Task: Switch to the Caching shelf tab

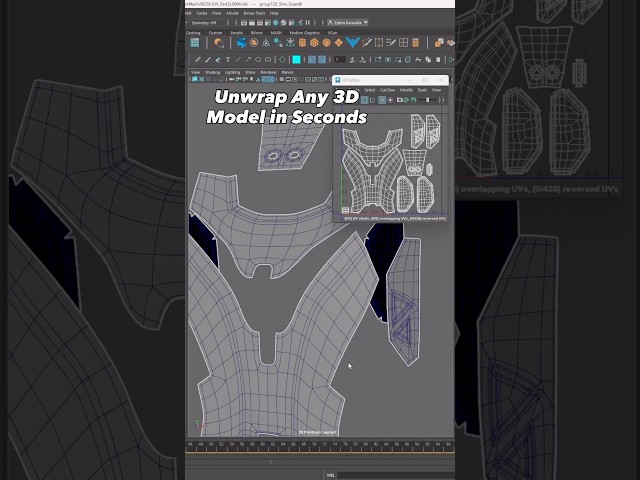Action: click(x=193, y=33)
